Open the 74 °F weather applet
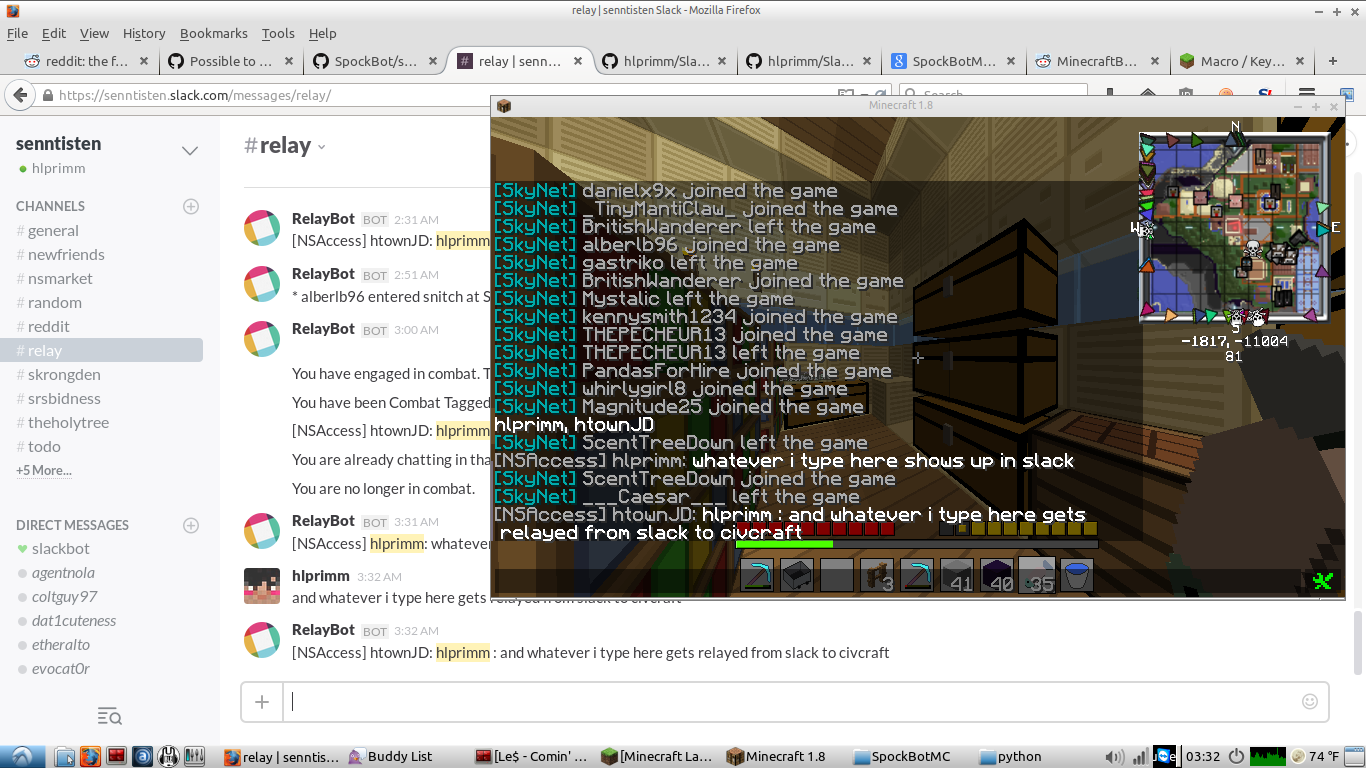The height and width of the screenshot is (768, 1366). [x=1316, y=756]
